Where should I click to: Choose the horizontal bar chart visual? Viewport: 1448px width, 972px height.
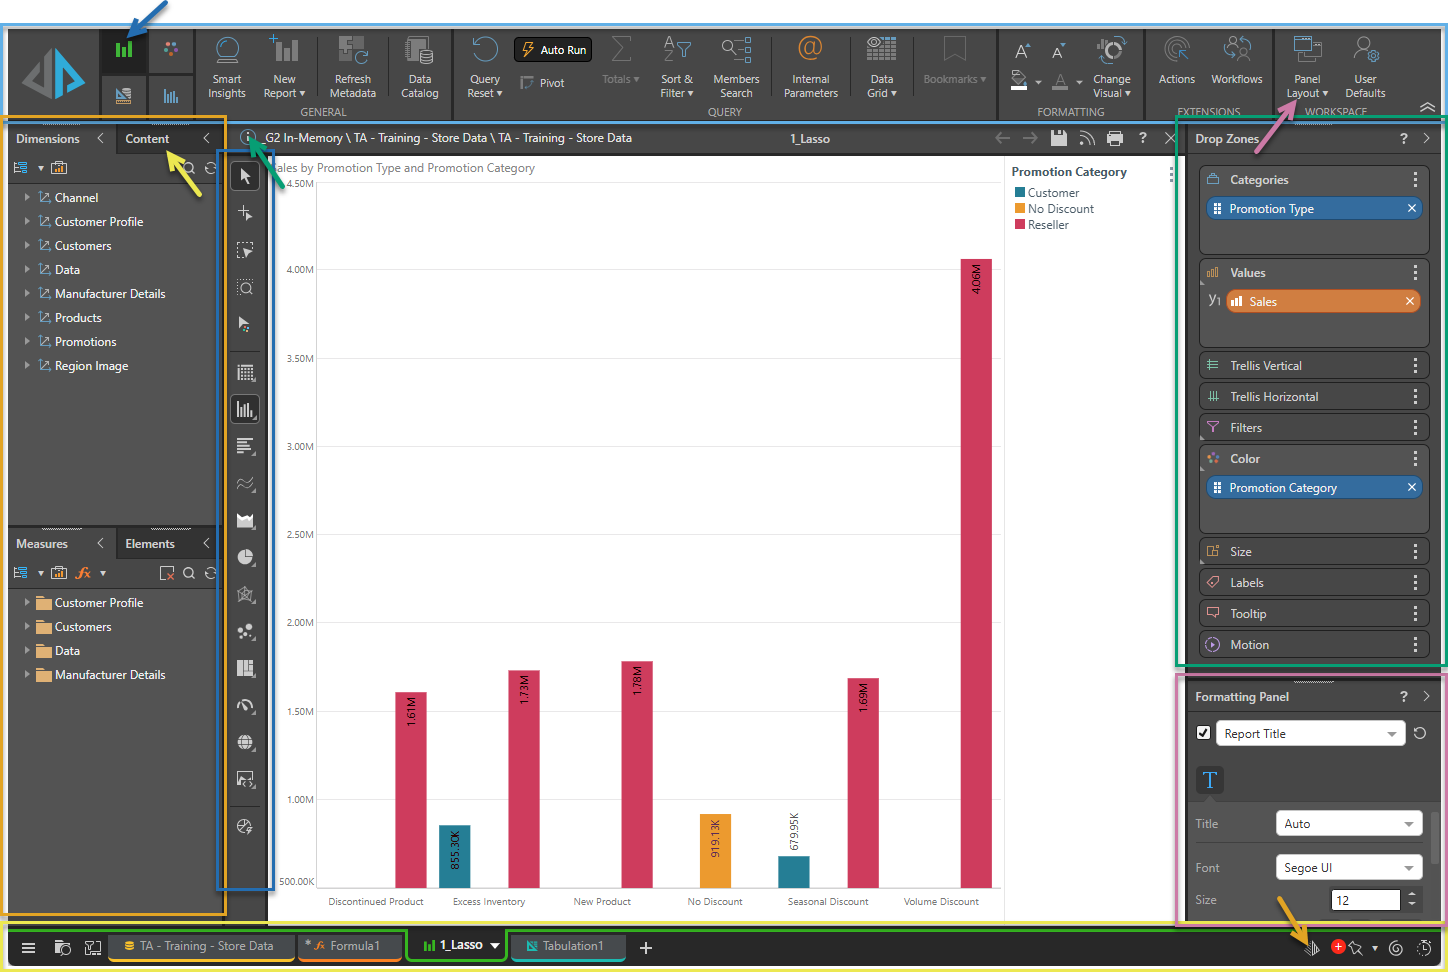click(x=245, y=446)
